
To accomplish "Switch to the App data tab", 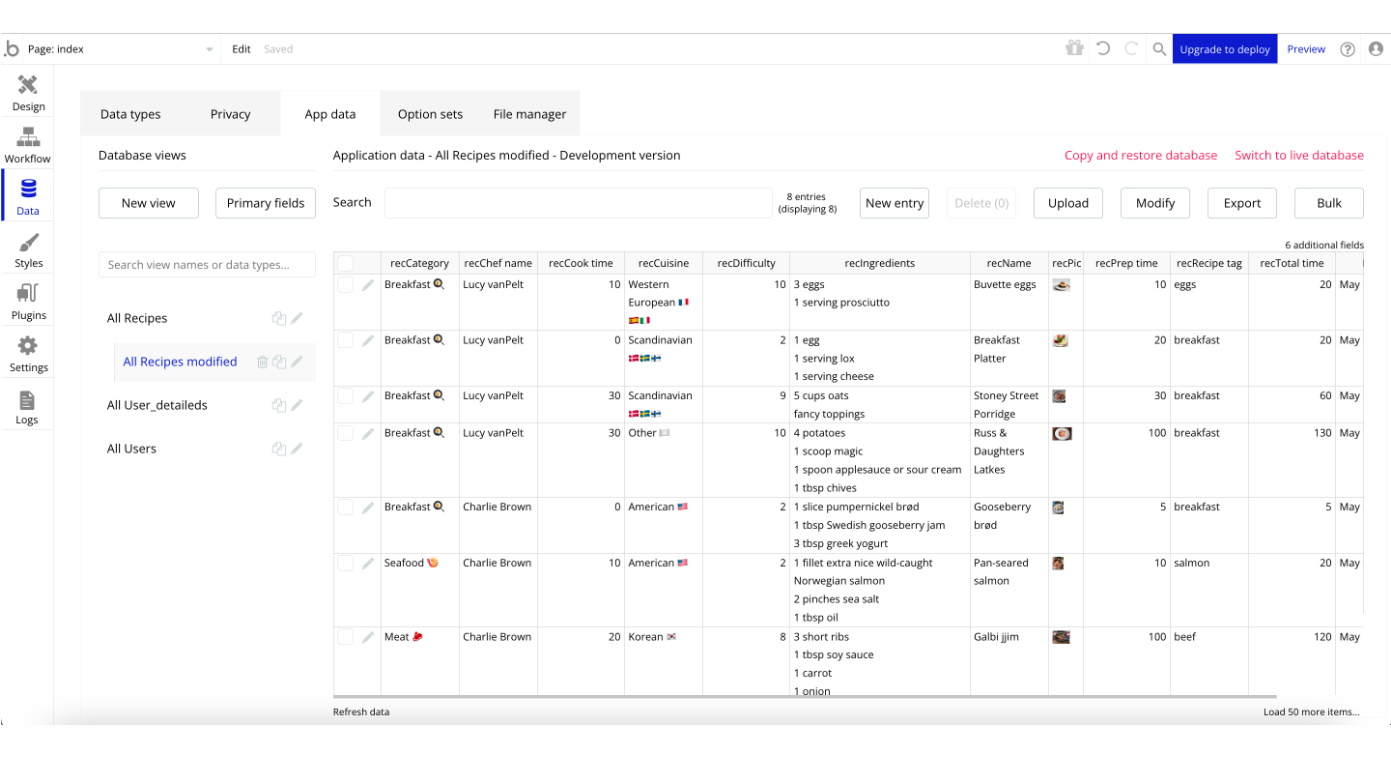I will point(330,114).
